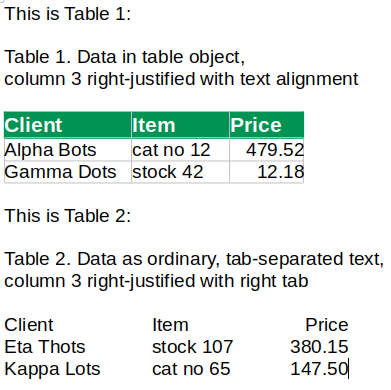
Task: Select the Alpha Bots table cell
Action: pyautogui.click(x=68, y=150)
